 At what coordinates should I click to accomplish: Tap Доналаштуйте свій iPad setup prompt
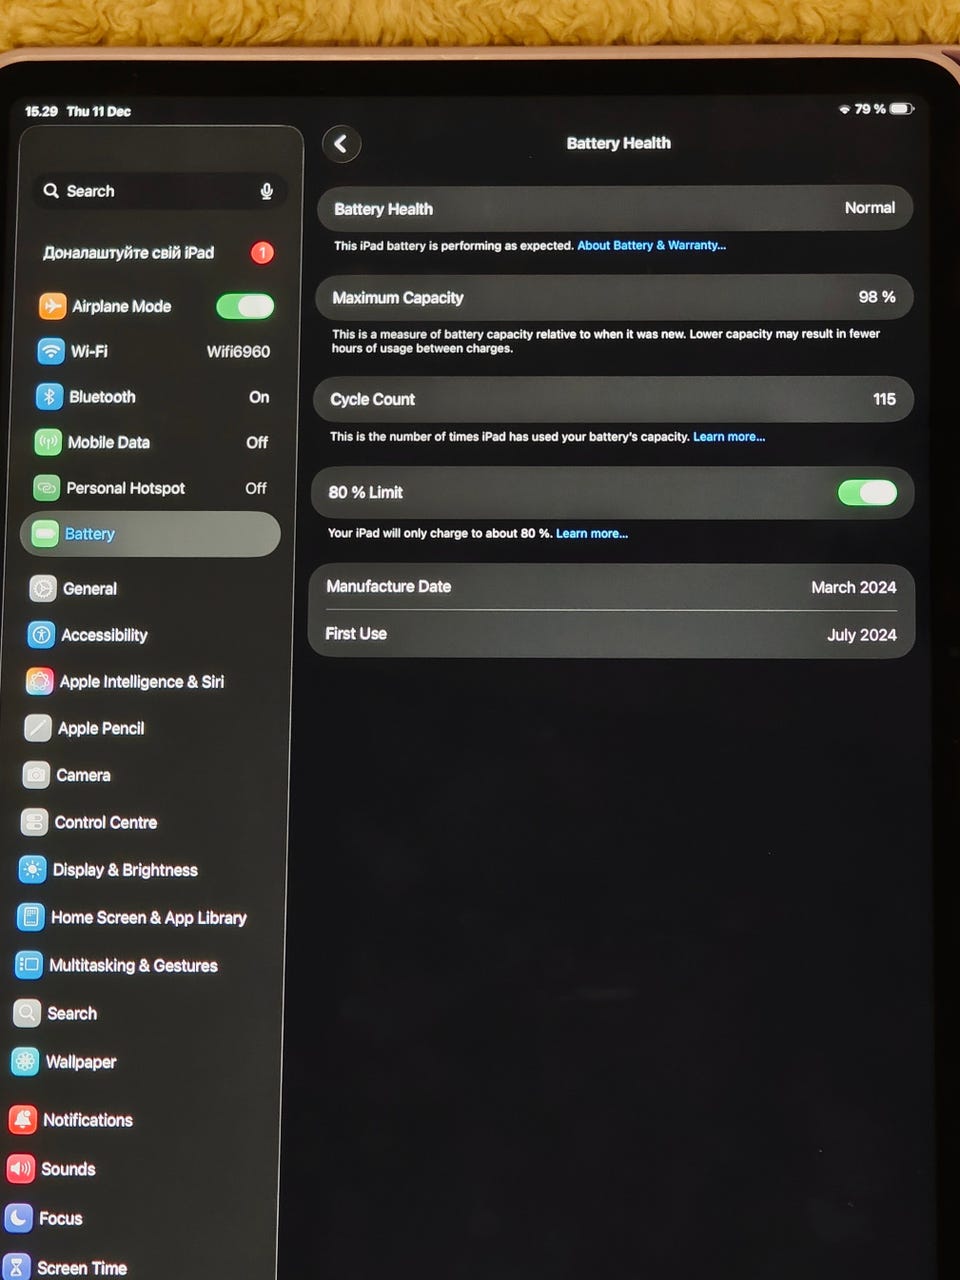(x=157, y=253)
